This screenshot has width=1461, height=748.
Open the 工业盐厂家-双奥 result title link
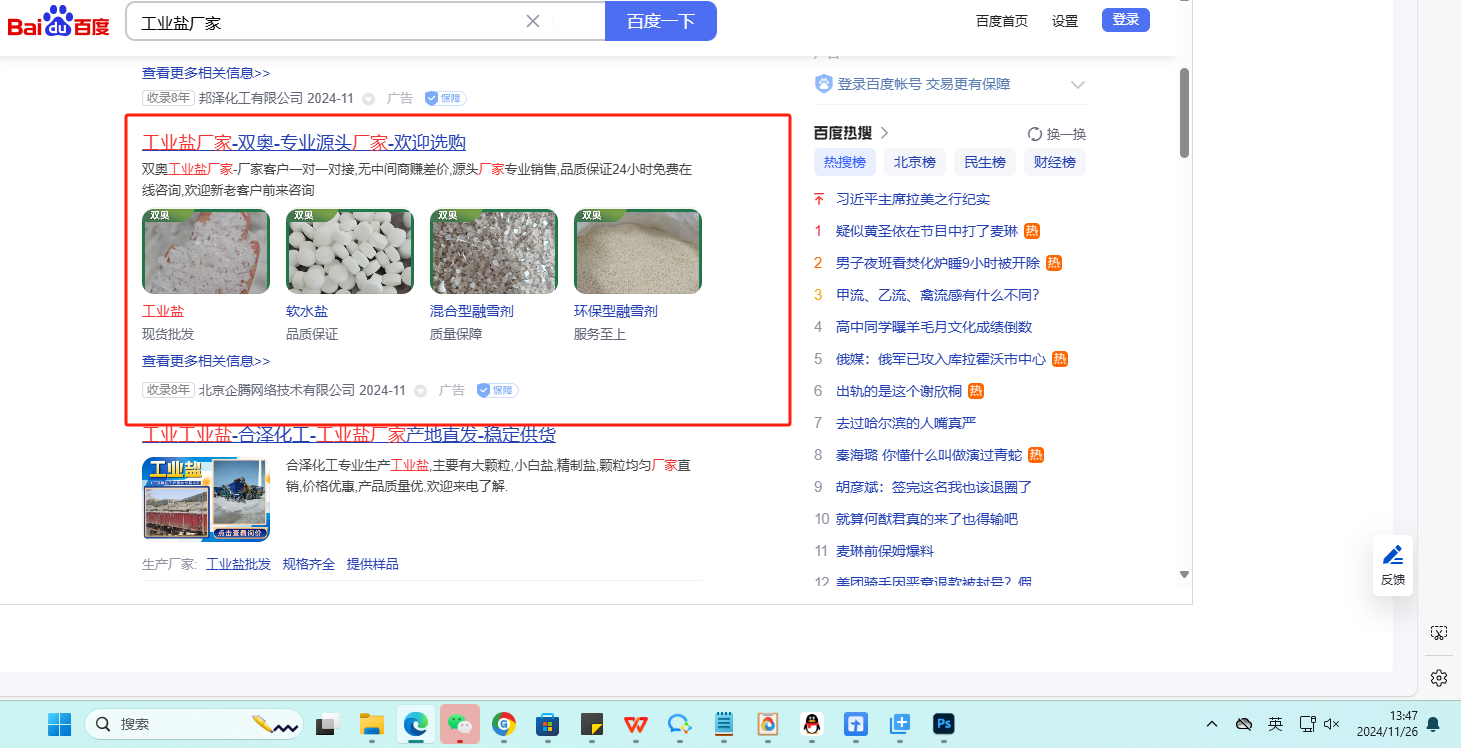304,142
